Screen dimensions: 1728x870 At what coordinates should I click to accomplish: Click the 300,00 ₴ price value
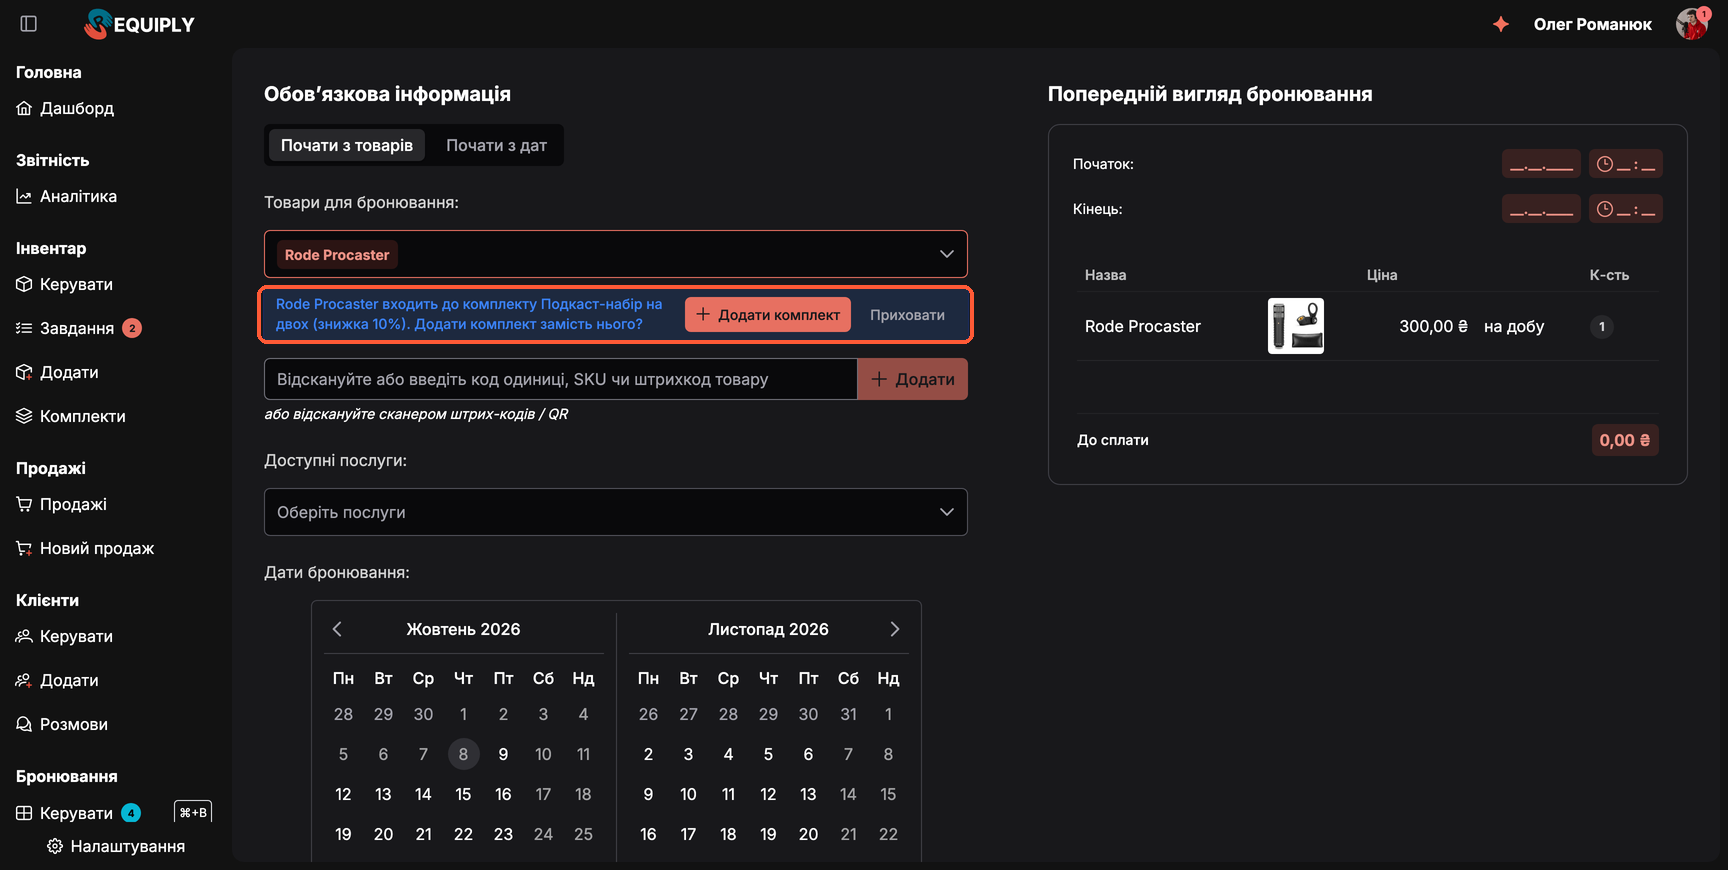tap(1433, 326)
